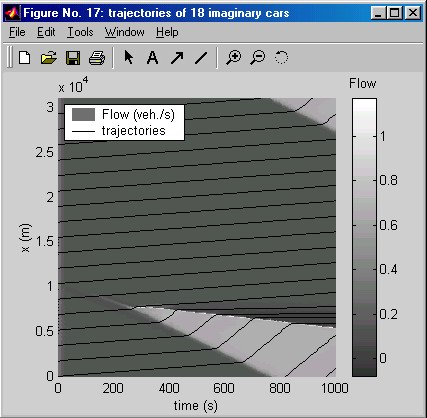Click the y-axis tick label '2.5'
Viewport: 427px width, 418px height.
(x=44, y=152)
